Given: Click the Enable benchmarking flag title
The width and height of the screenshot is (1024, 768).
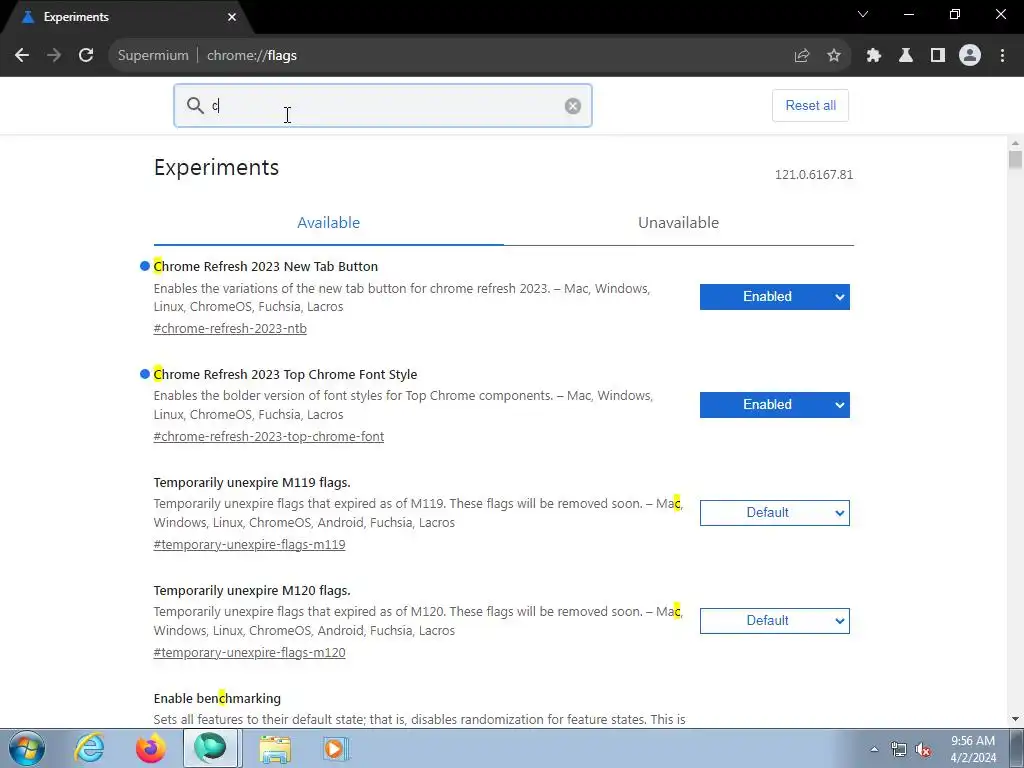Looking at the screenshot, I should pos(217,698).
